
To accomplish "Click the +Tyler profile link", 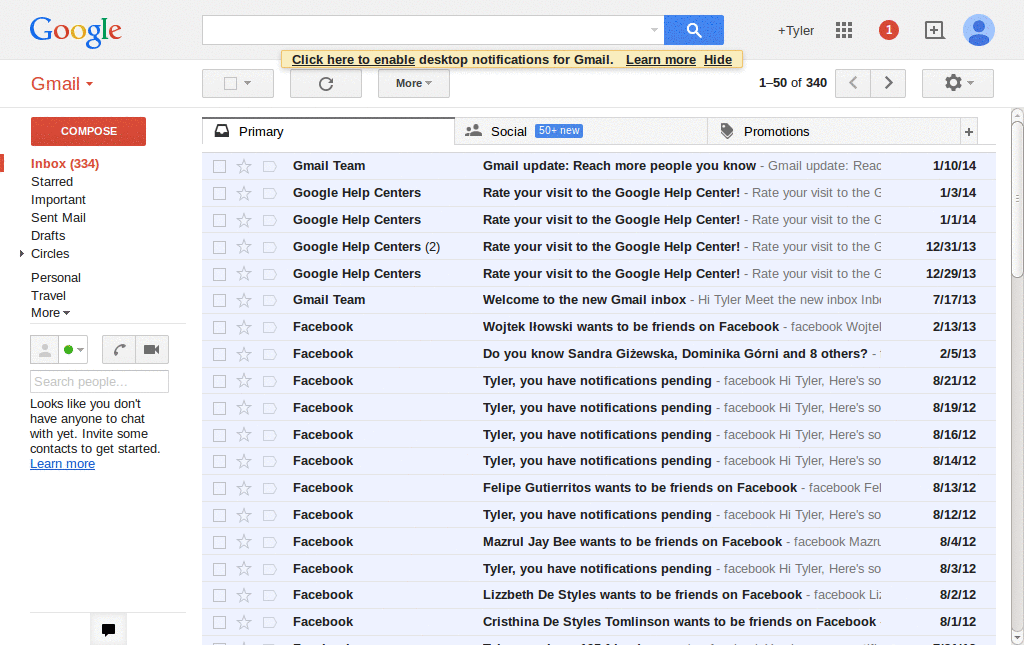I will [795, 31].
